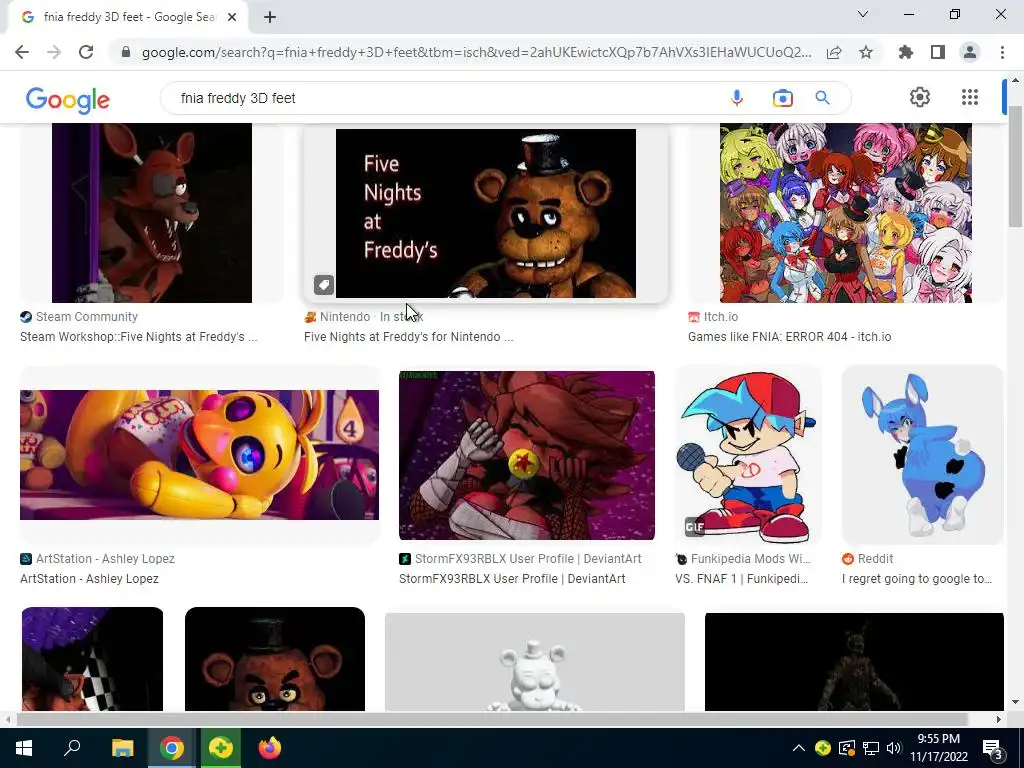Open the volume control in tray
Screen dimensions: 1024x768
894,748
